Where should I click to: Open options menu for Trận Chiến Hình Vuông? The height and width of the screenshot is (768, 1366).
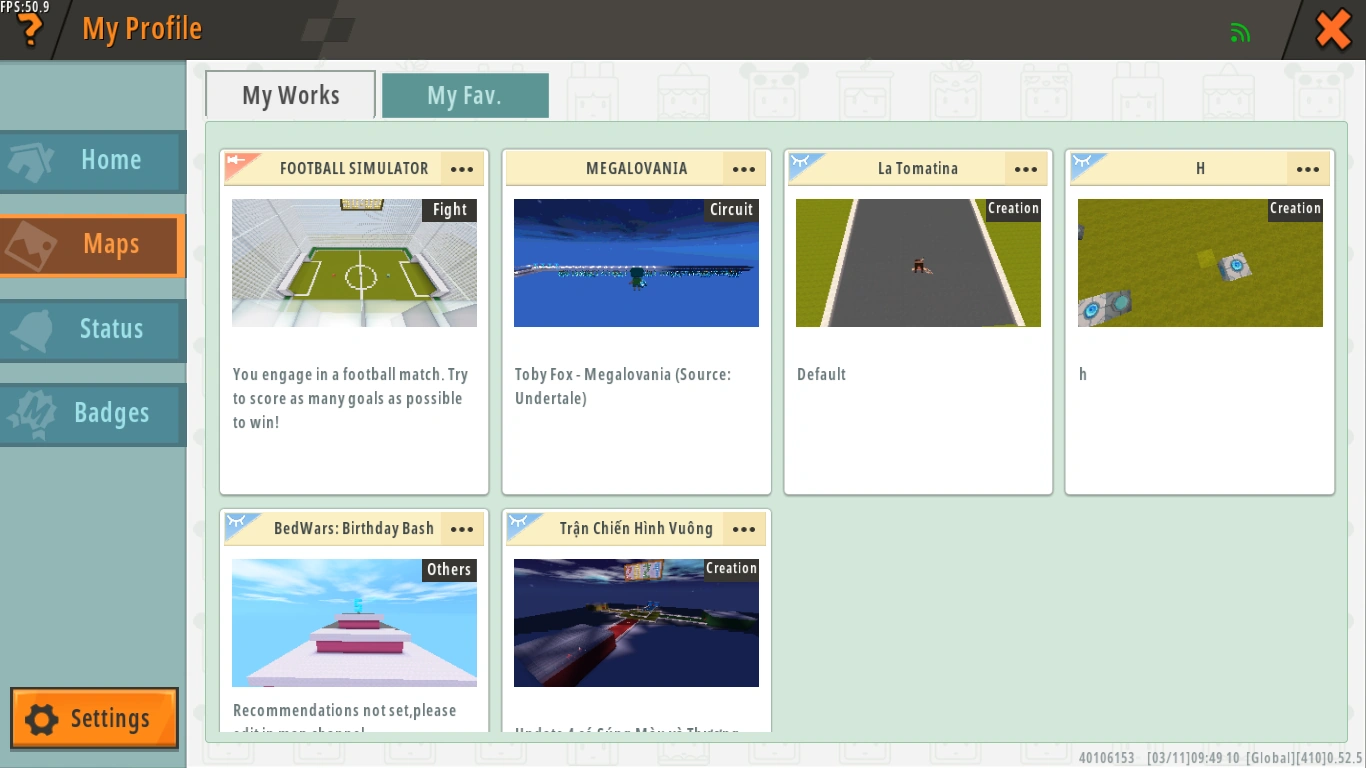coord(744,529)
